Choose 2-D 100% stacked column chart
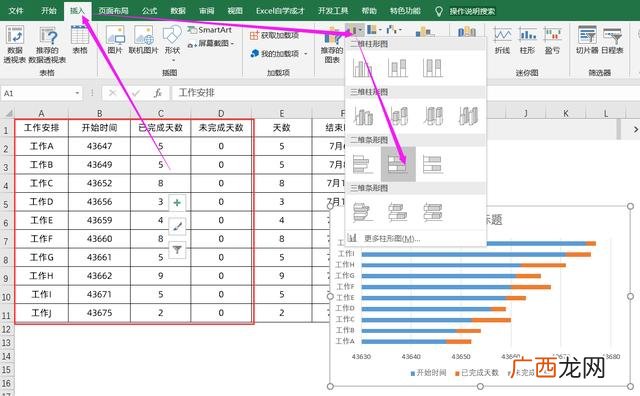The width and height of the screenshot is (640, 396). point(433,68)
